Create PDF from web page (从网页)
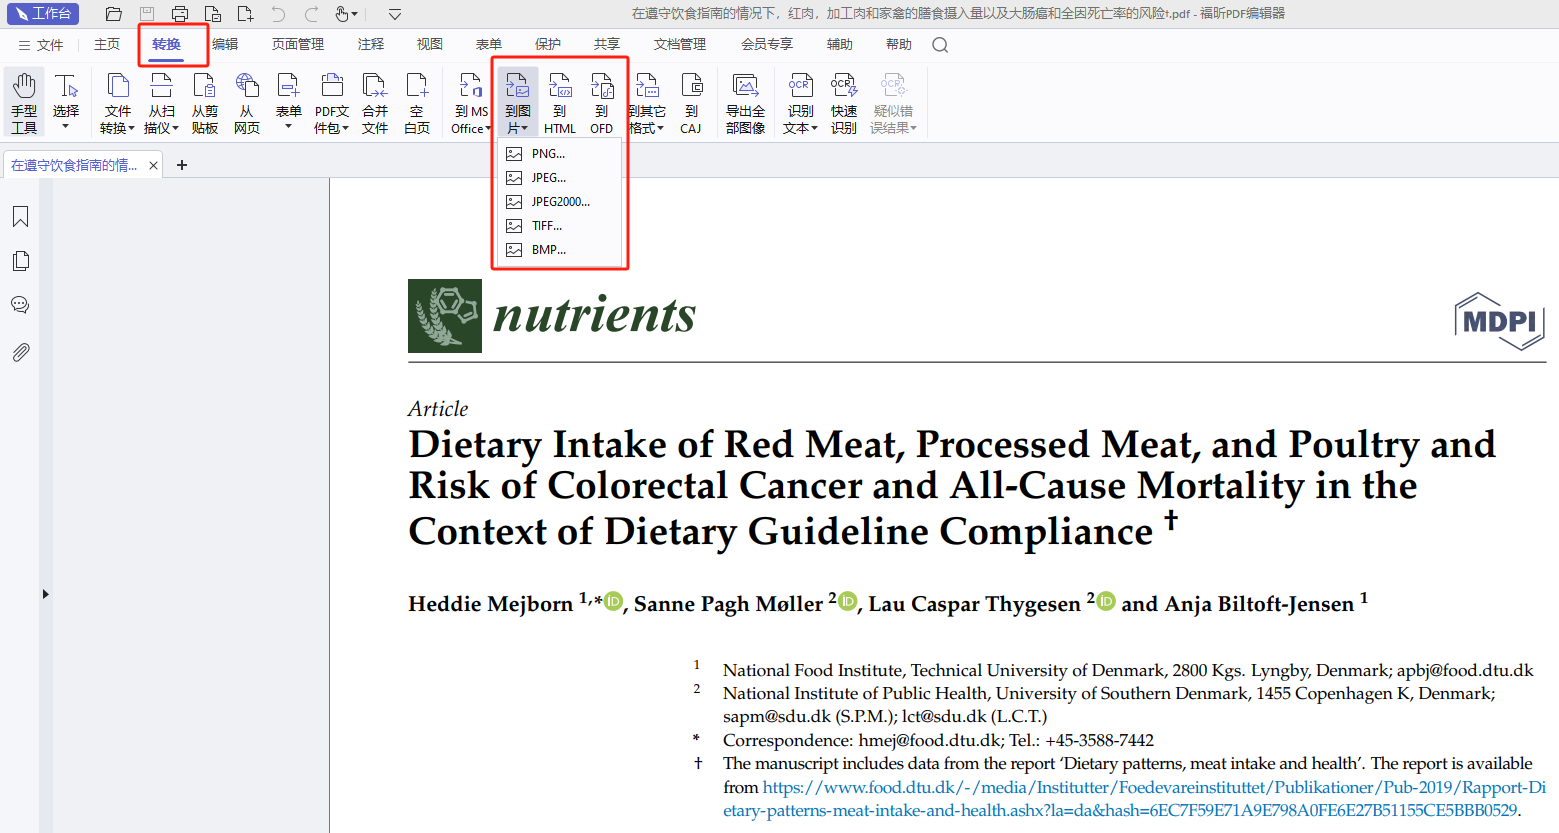 click(x=246, y=102)
